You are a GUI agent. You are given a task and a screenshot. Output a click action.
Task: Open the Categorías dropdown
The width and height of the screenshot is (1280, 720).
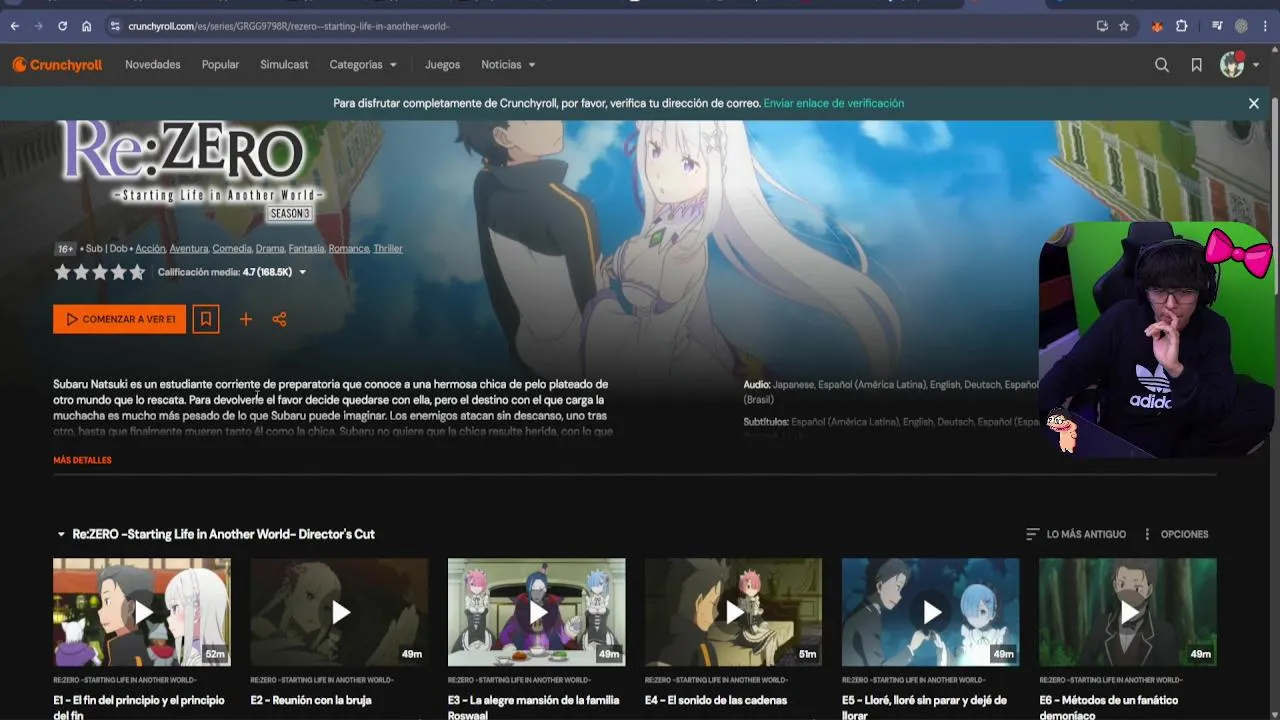(x=363, y=65)
